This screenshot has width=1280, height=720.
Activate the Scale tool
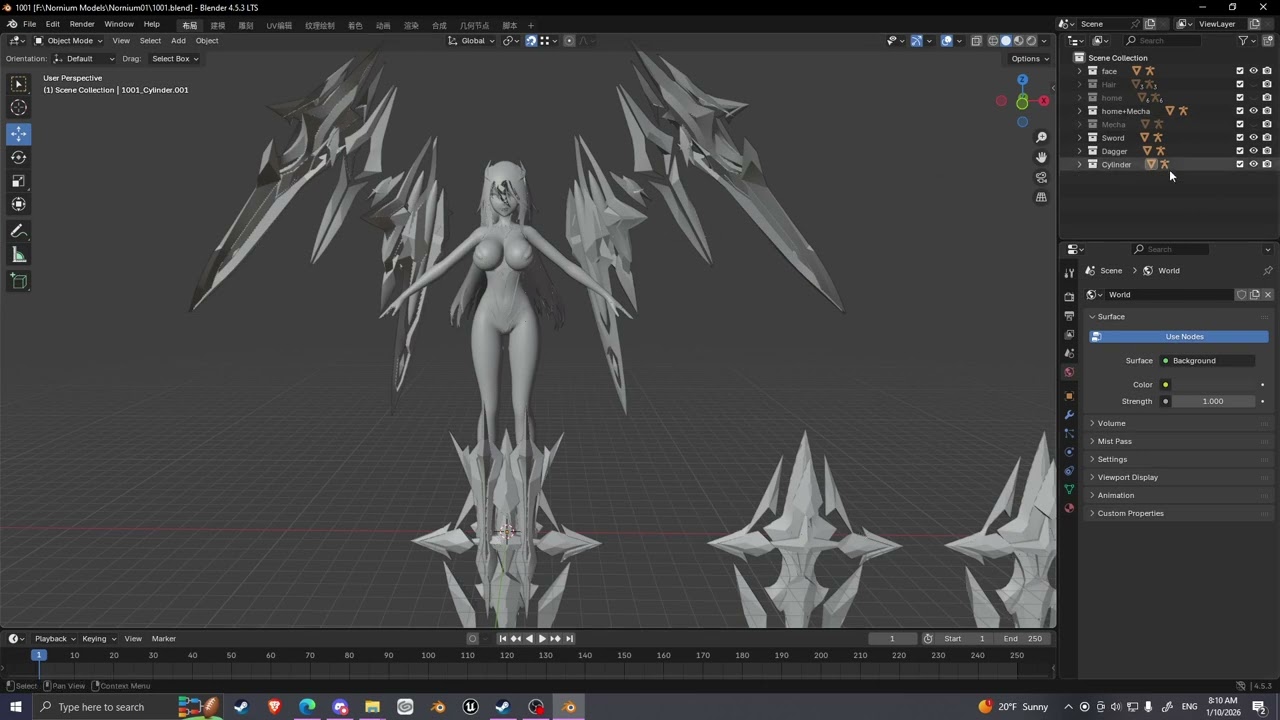tap(19, 181)
